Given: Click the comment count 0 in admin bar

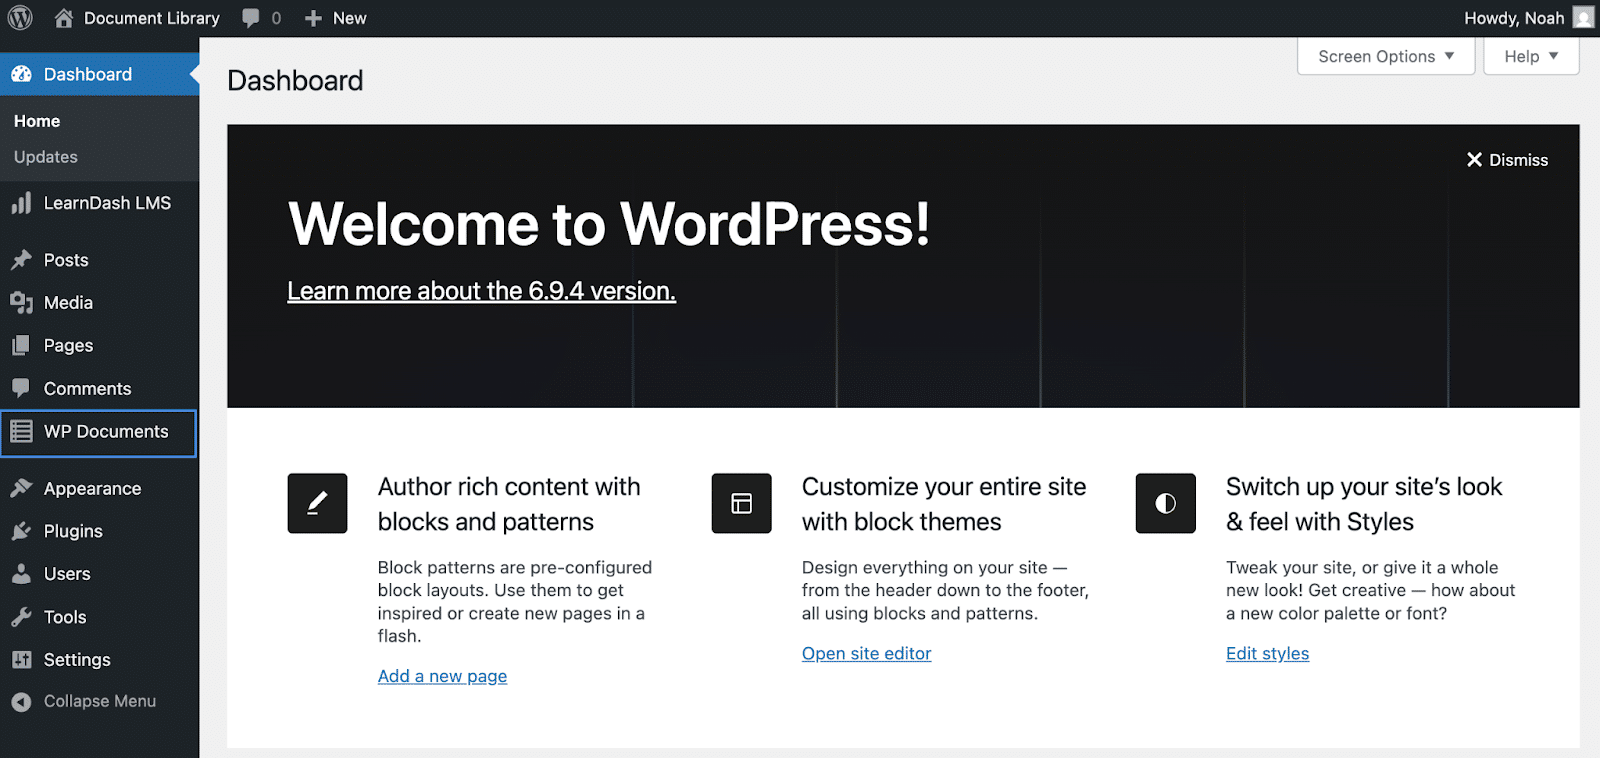Looking at the screenshot, I should (276, 18).
